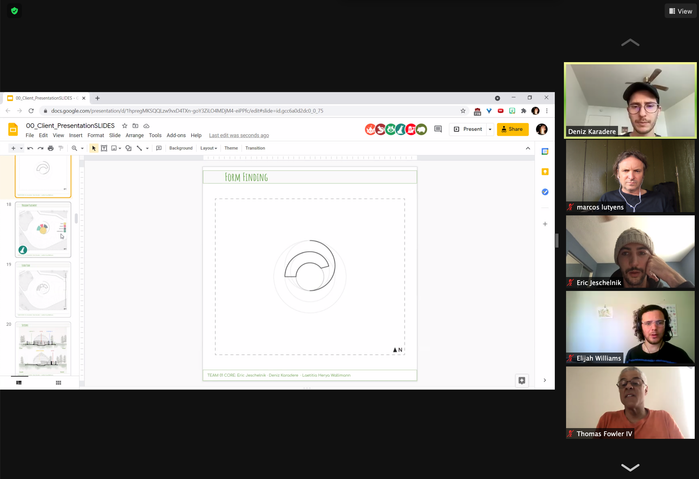Click the Google Slides home logo
Viewport: 699px width, 479px height.
pos(13,129)
